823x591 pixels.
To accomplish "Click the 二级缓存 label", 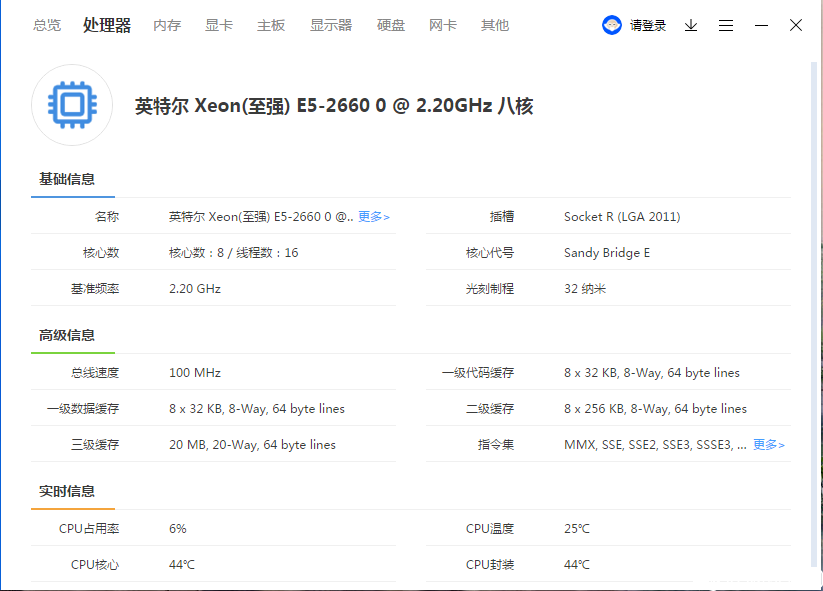I will click(x=490, y=409).
